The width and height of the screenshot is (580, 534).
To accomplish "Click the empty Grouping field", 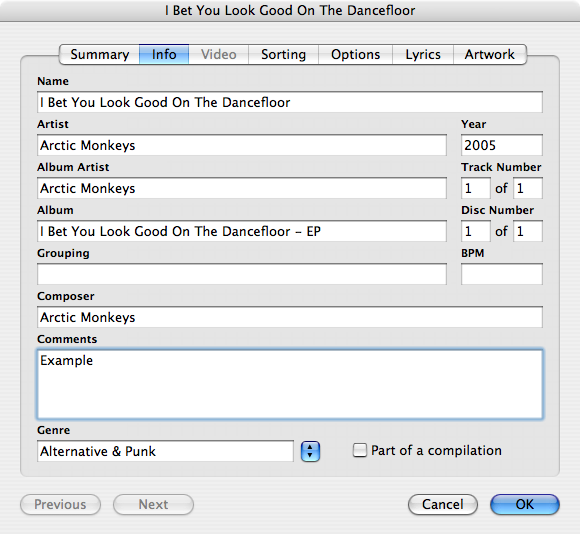I will tap(242, 274).
